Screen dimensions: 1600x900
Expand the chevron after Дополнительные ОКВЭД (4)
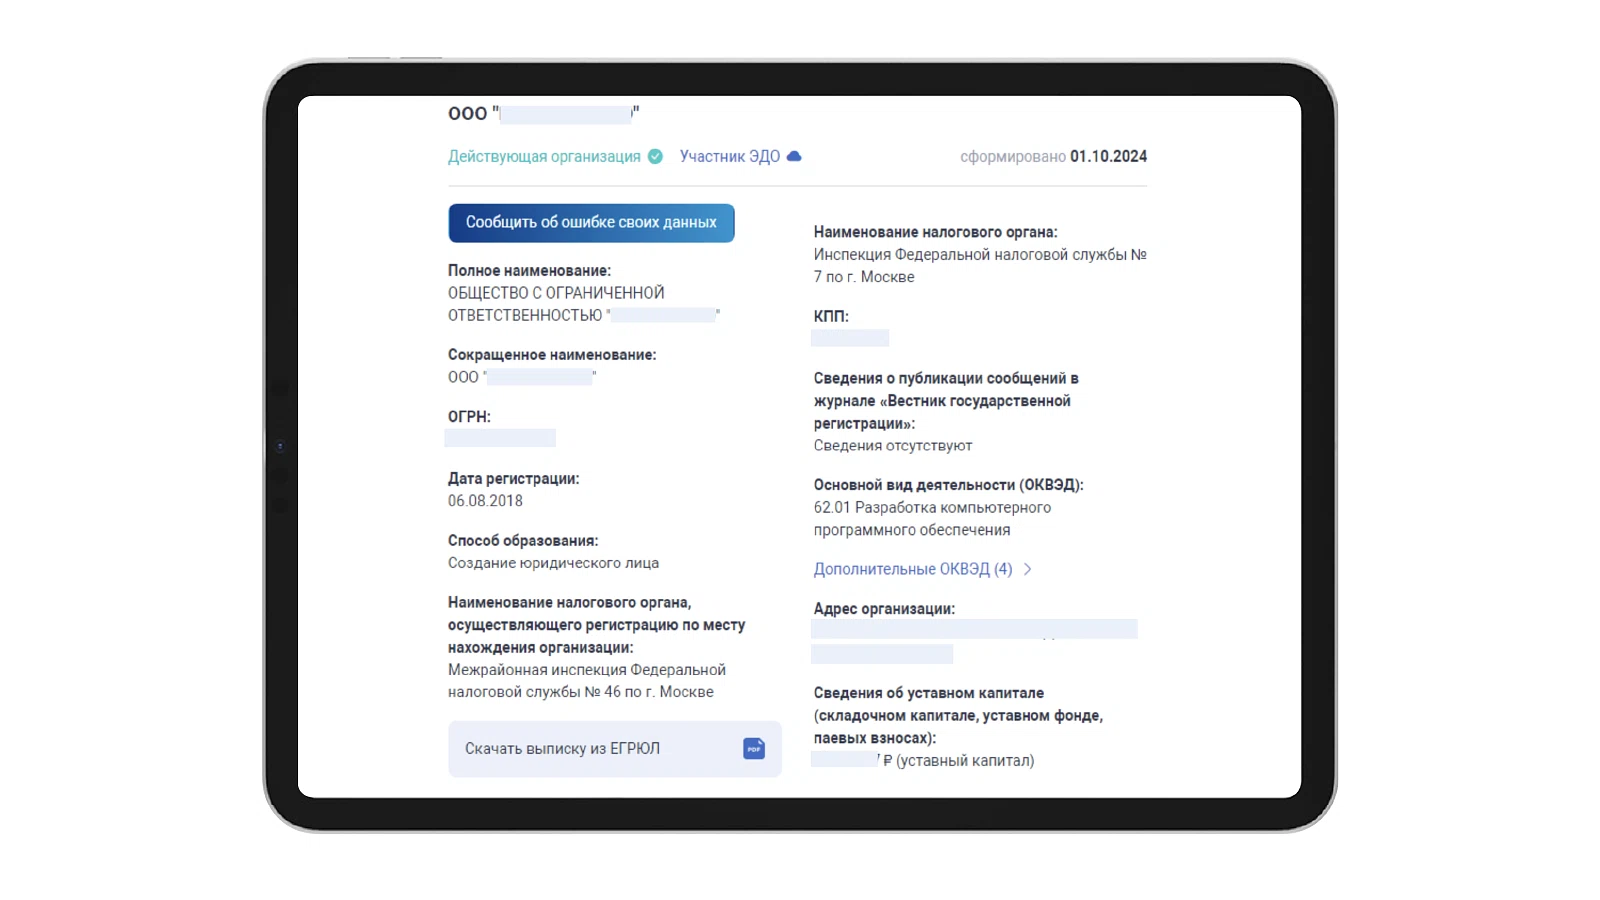1027,569
